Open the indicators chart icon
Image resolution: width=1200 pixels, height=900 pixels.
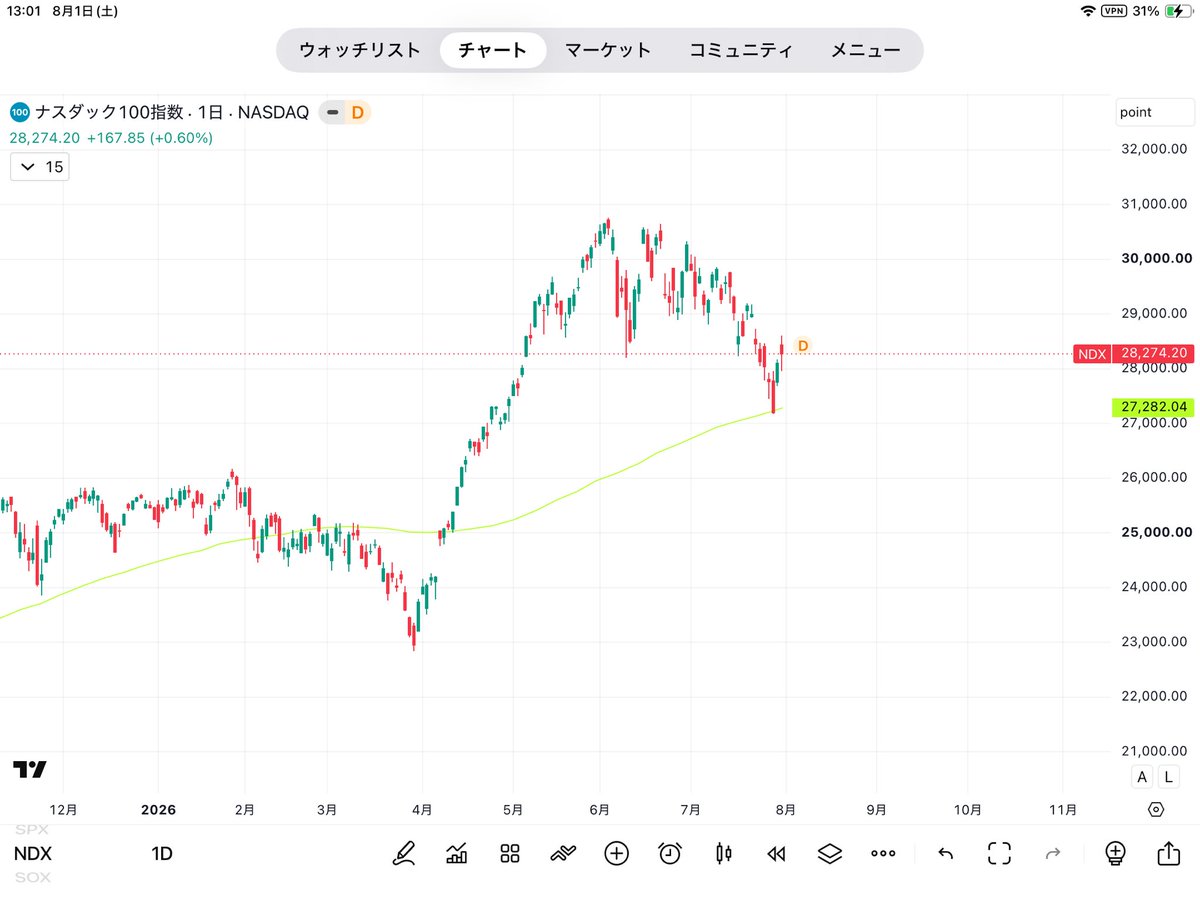pyautogui.click(x=457, y=853)
